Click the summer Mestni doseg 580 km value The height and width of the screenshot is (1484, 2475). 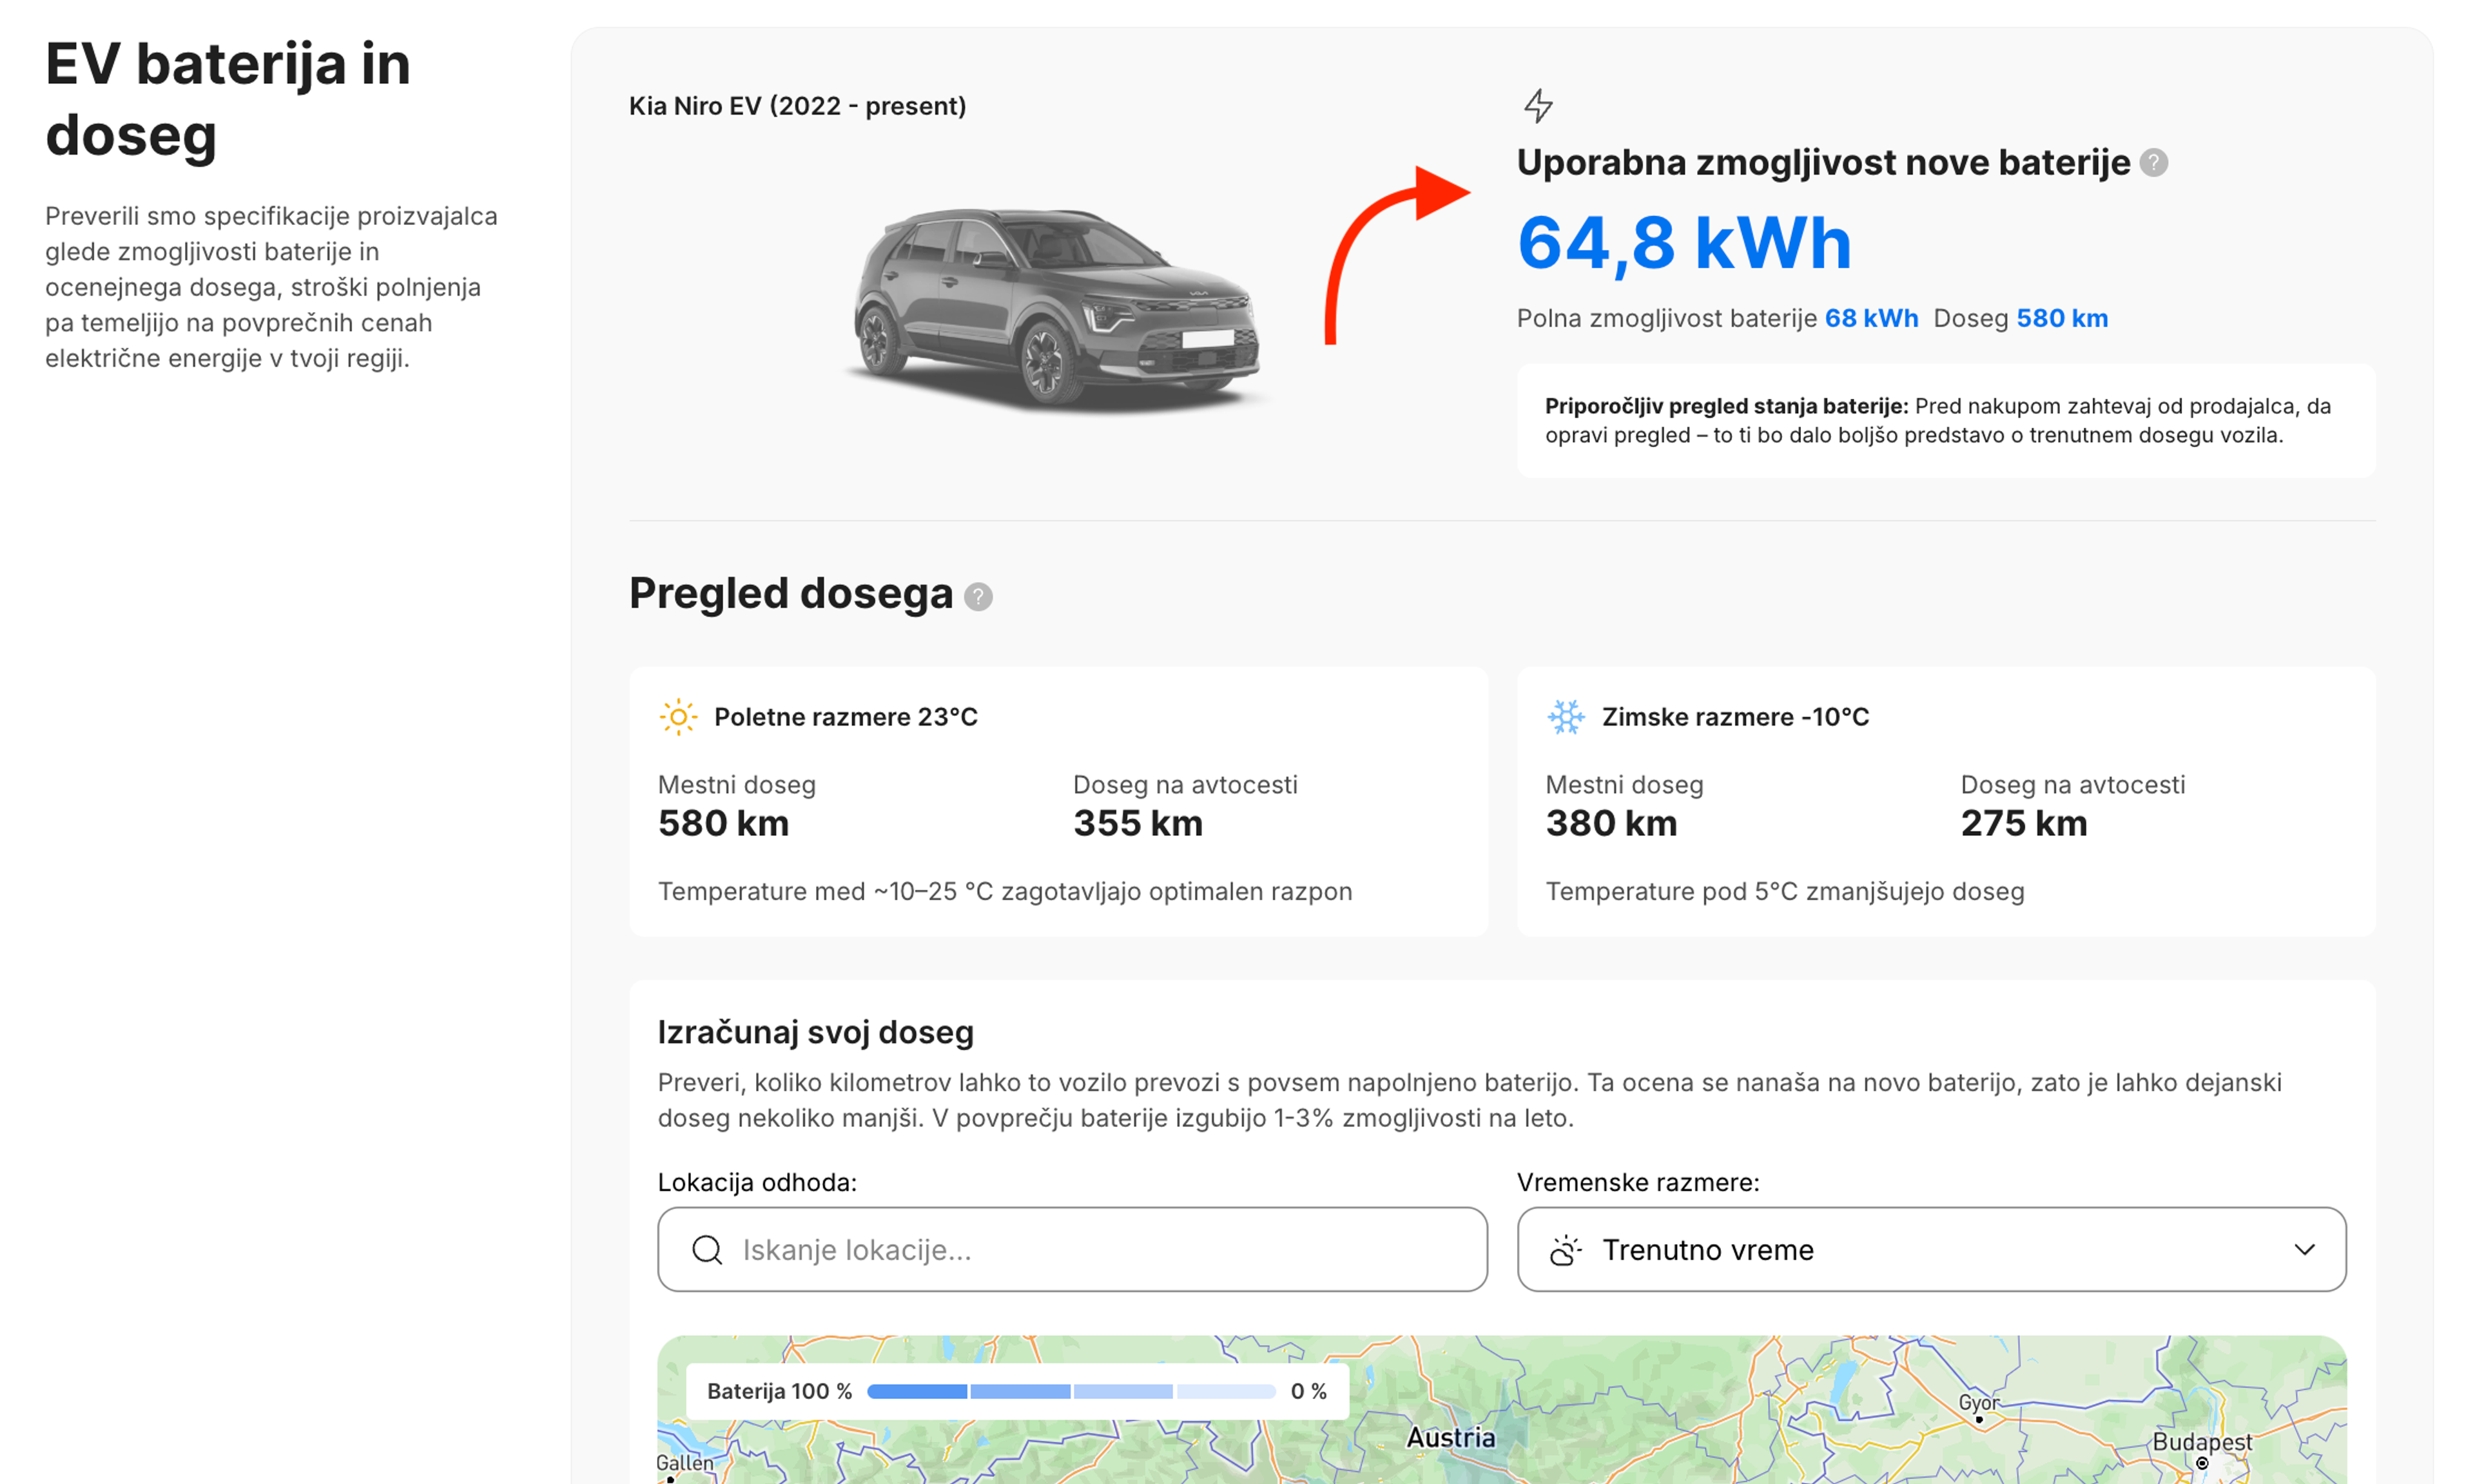coord(723,823)
